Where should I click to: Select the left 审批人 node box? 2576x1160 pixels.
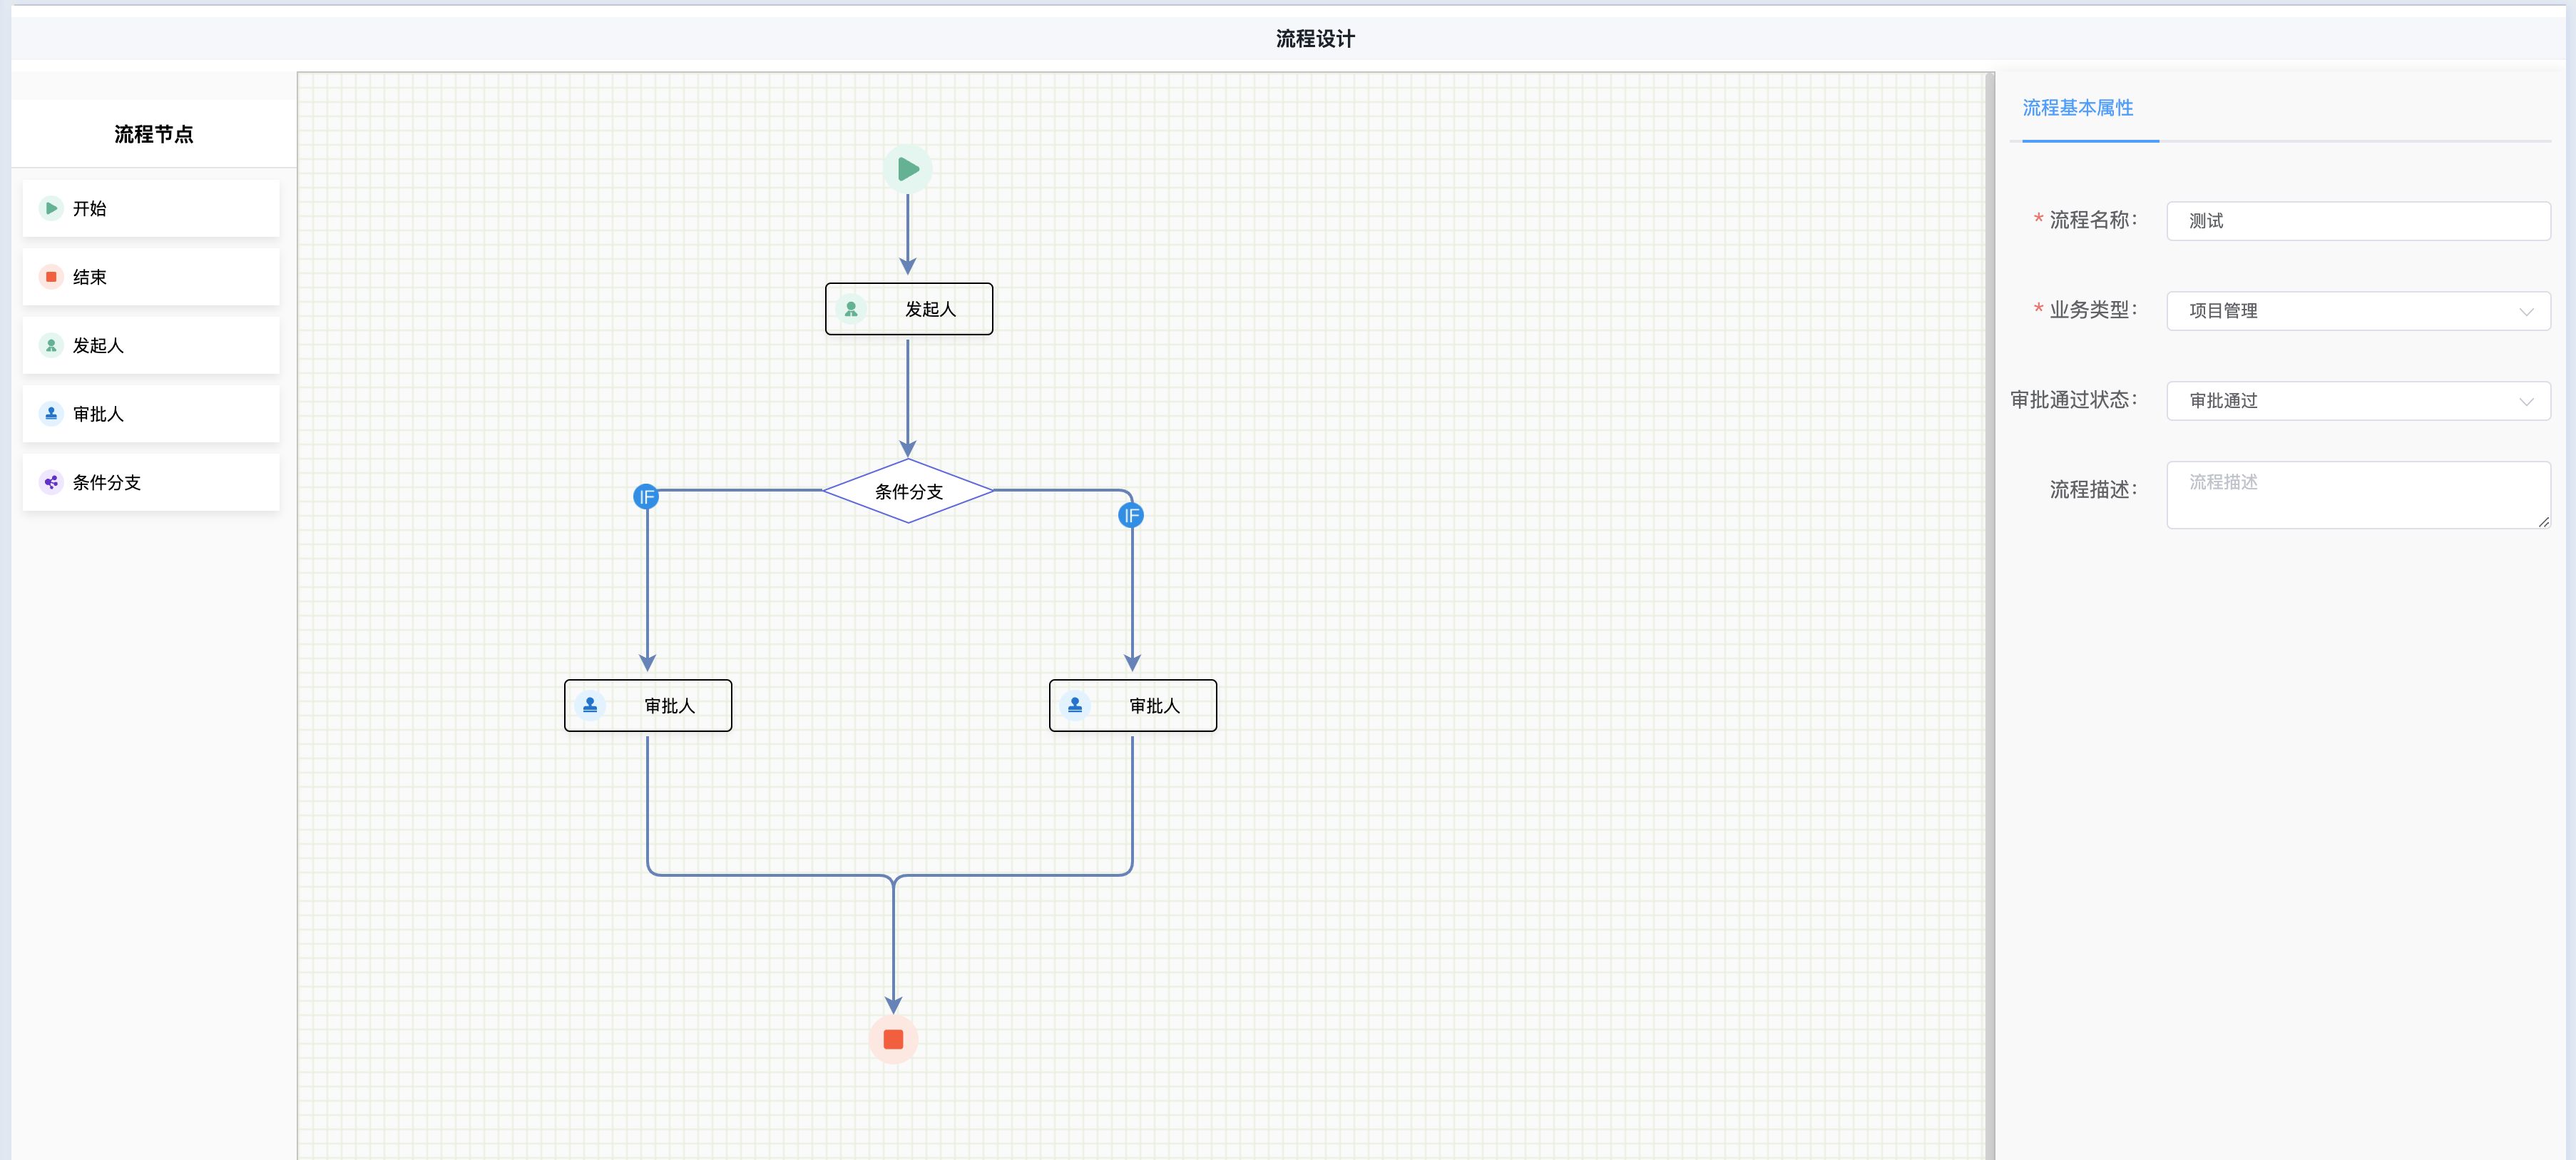(x=648, y=705)
